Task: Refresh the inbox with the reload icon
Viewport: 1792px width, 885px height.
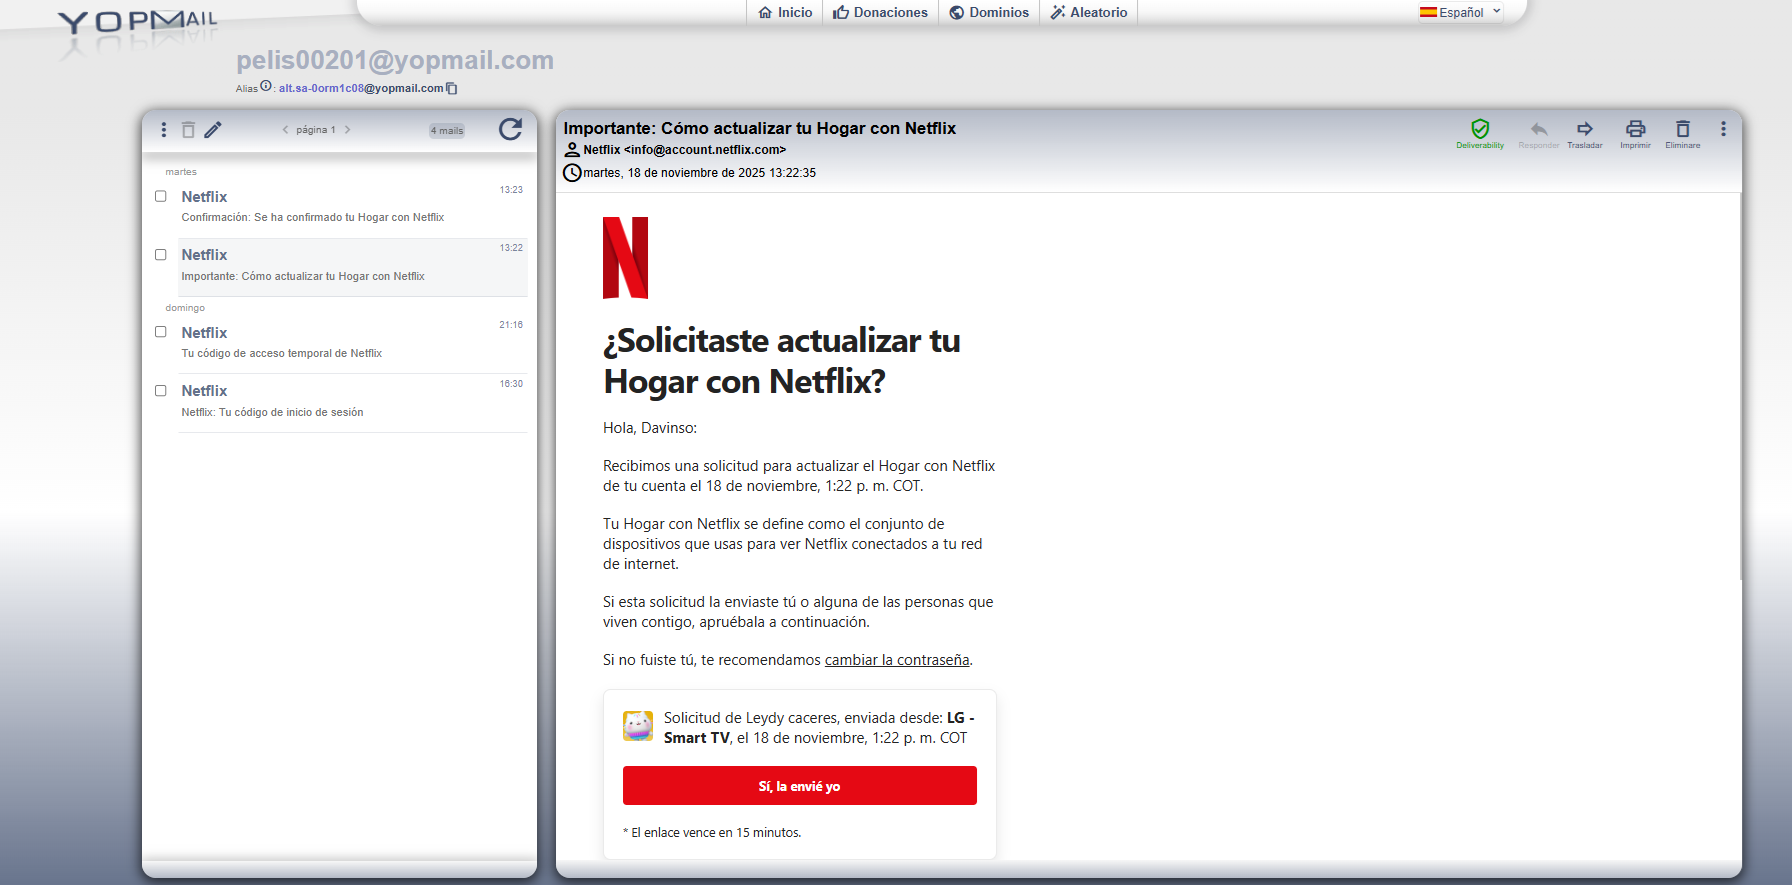Action: (x=511, y=129)
